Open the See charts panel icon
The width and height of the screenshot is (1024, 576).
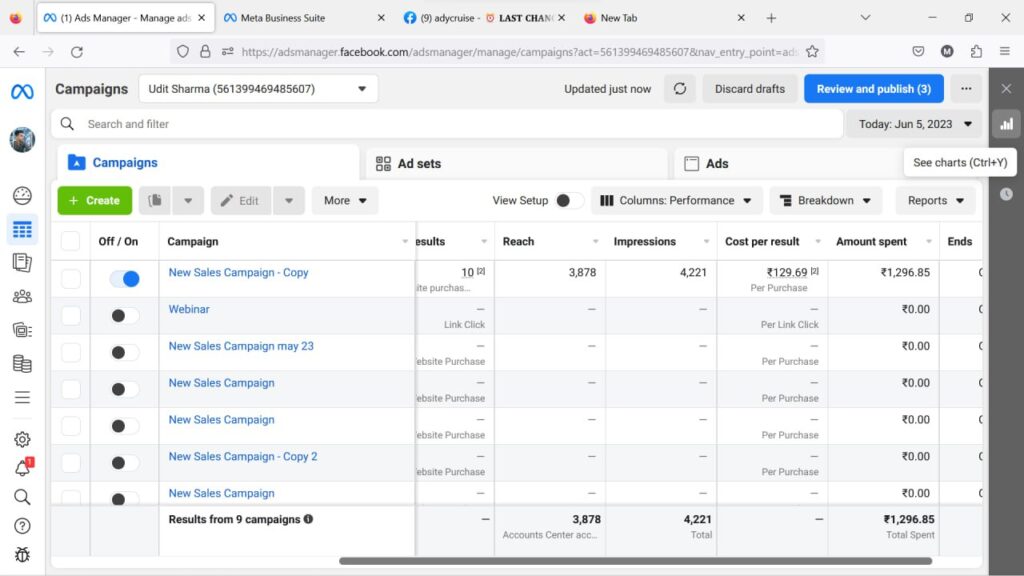tap(1006, 124)
